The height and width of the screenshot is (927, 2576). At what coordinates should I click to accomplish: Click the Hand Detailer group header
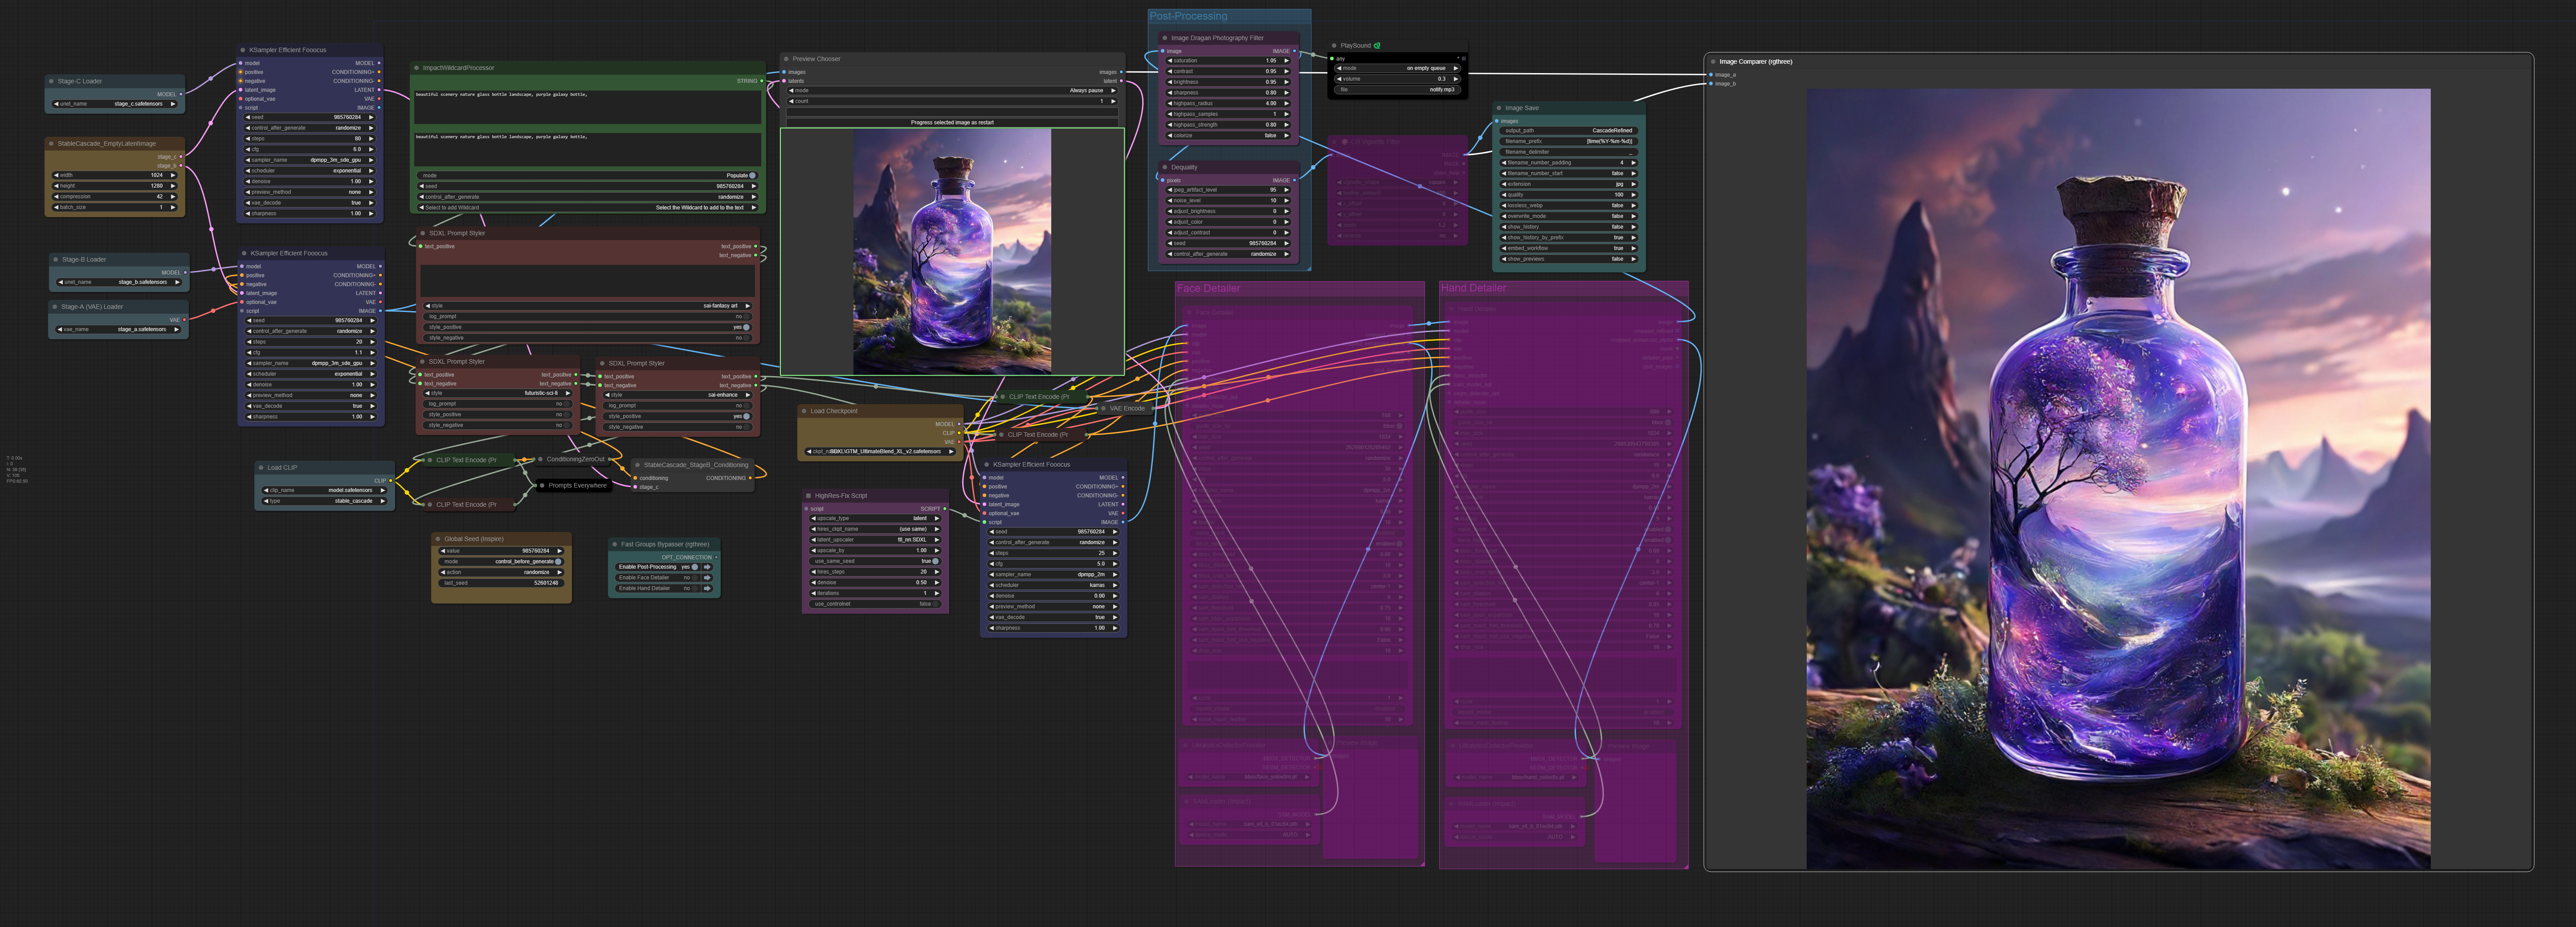1473,288
